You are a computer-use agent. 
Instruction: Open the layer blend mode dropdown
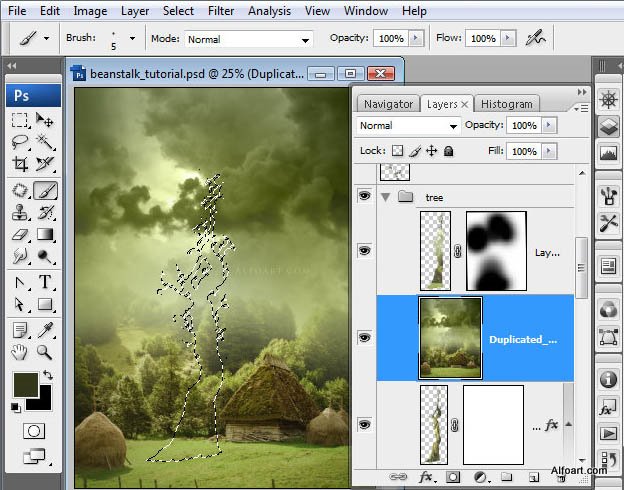click(408, 126)
